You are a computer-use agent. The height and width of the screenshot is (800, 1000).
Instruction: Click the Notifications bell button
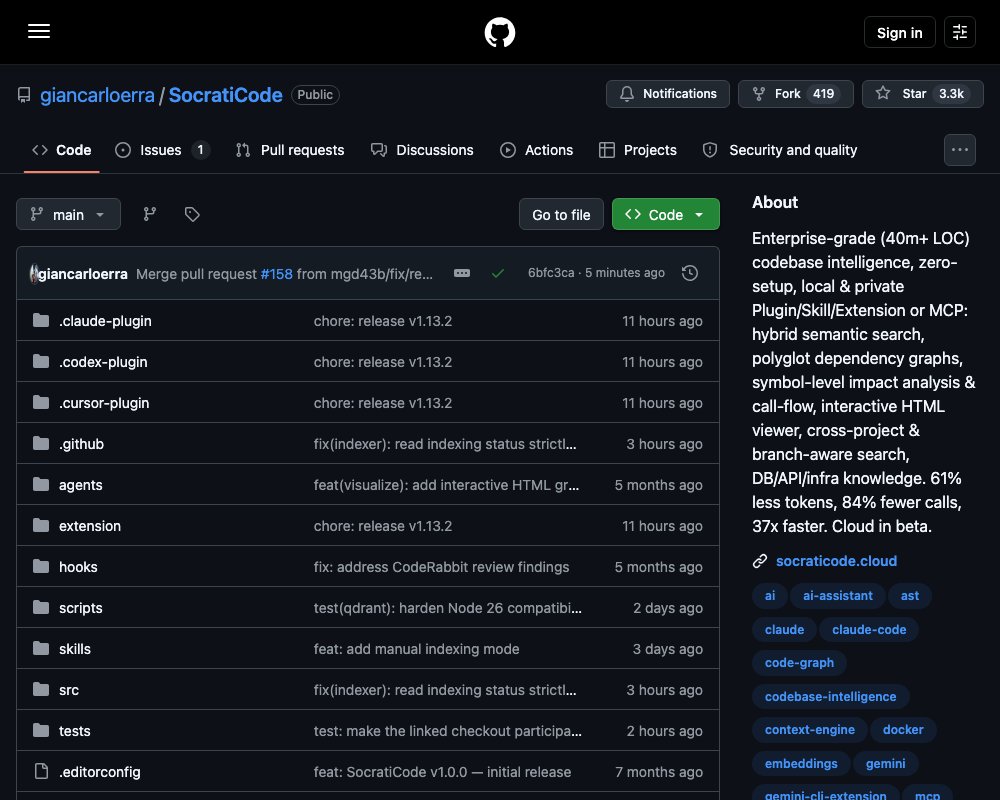pos(668,94)
